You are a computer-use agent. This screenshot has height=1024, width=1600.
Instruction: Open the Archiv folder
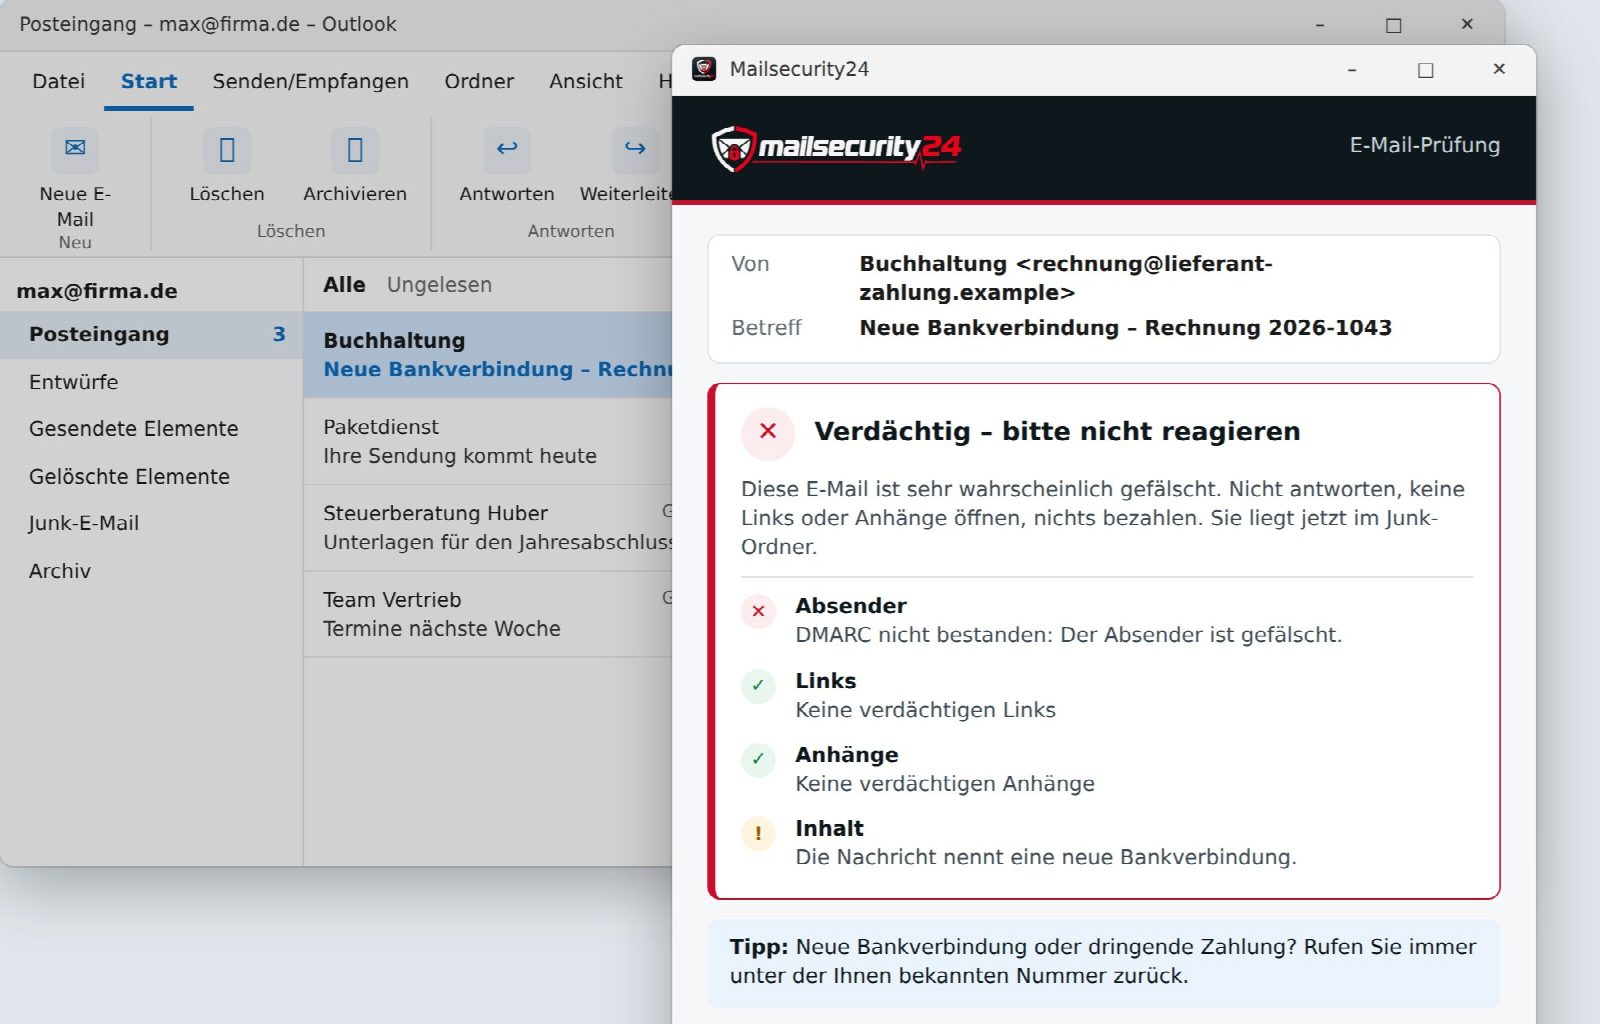(x=151, y=571)
